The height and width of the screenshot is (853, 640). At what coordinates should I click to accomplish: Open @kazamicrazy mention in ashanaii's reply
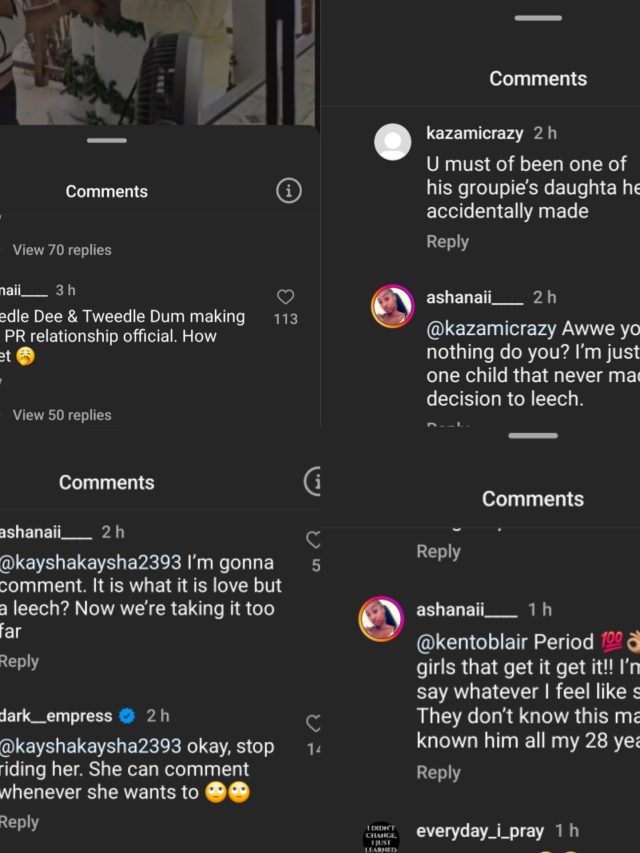tap(491, 329)
